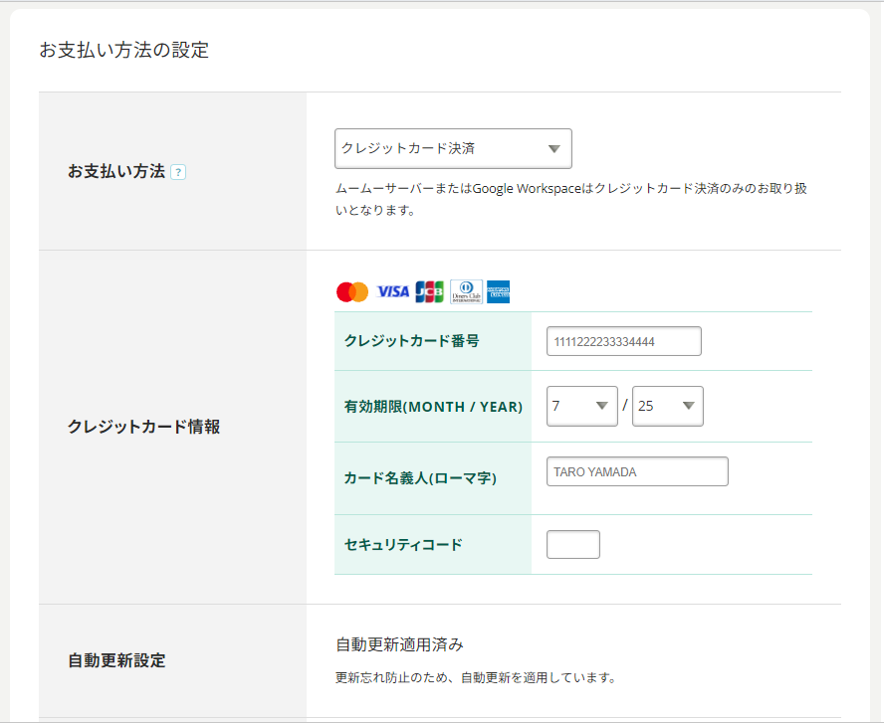
Task: Click the payment method dropdown arrow
Action: (x=554, y=149)
